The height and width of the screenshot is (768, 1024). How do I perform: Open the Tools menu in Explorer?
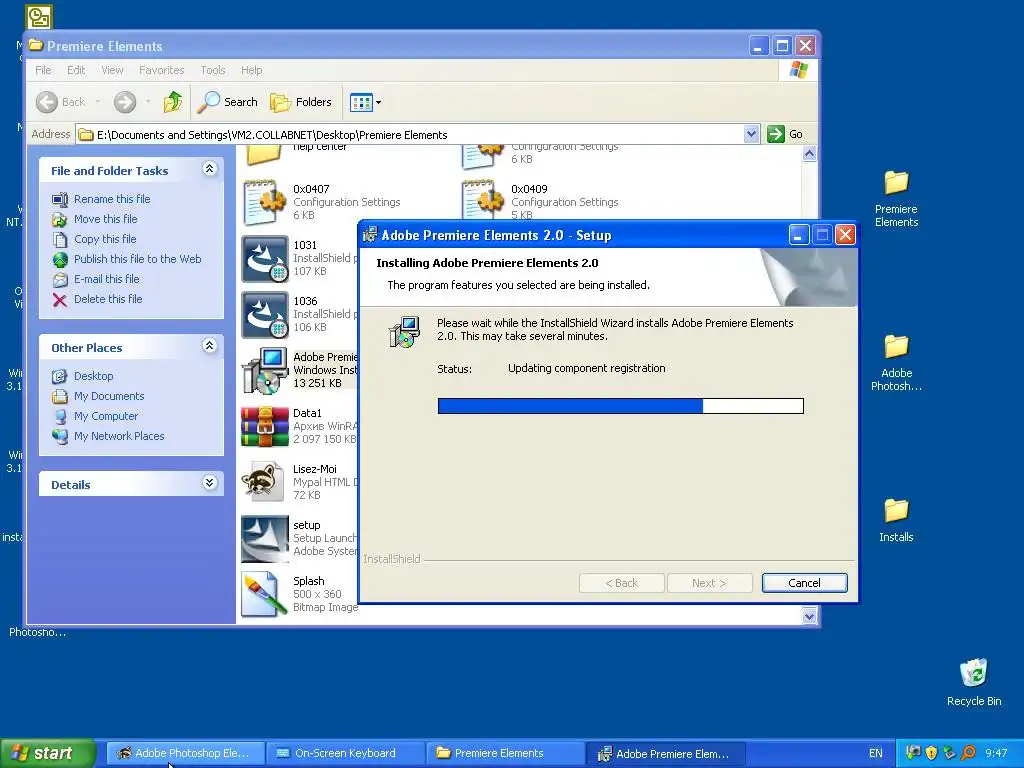[213, 70]
